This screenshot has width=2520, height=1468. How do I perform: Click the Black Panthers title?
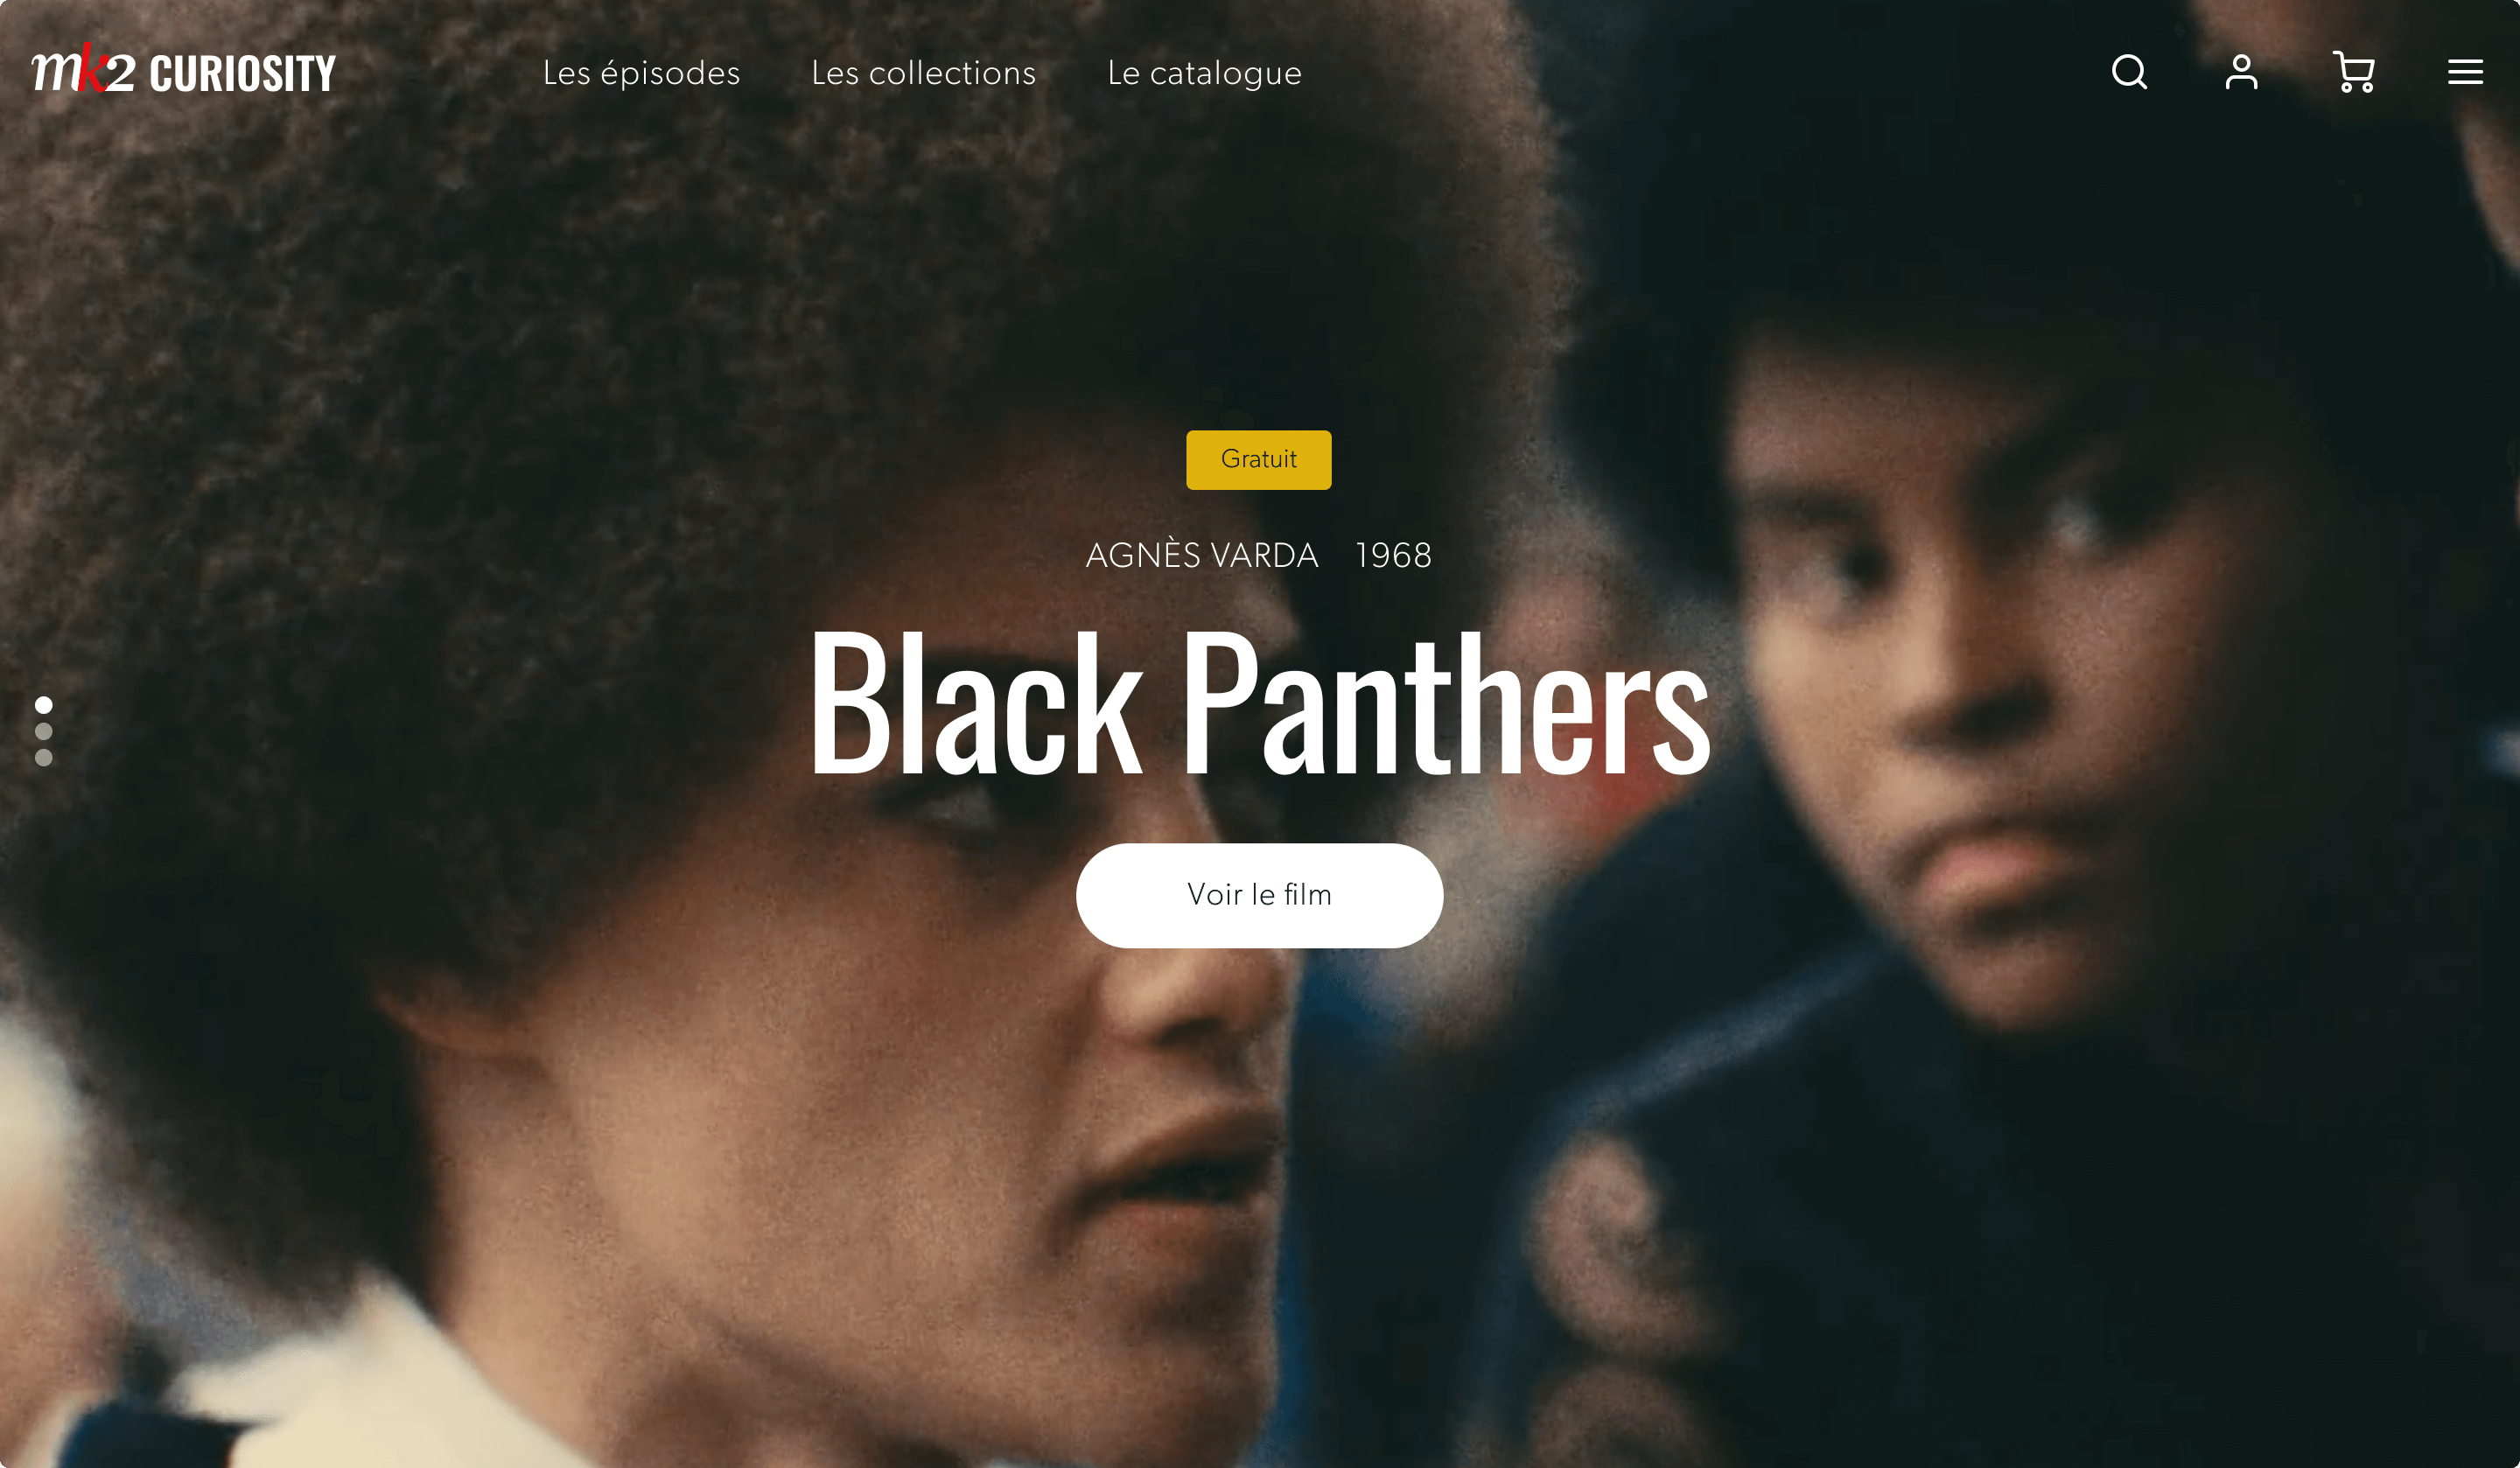(1259, 705)
